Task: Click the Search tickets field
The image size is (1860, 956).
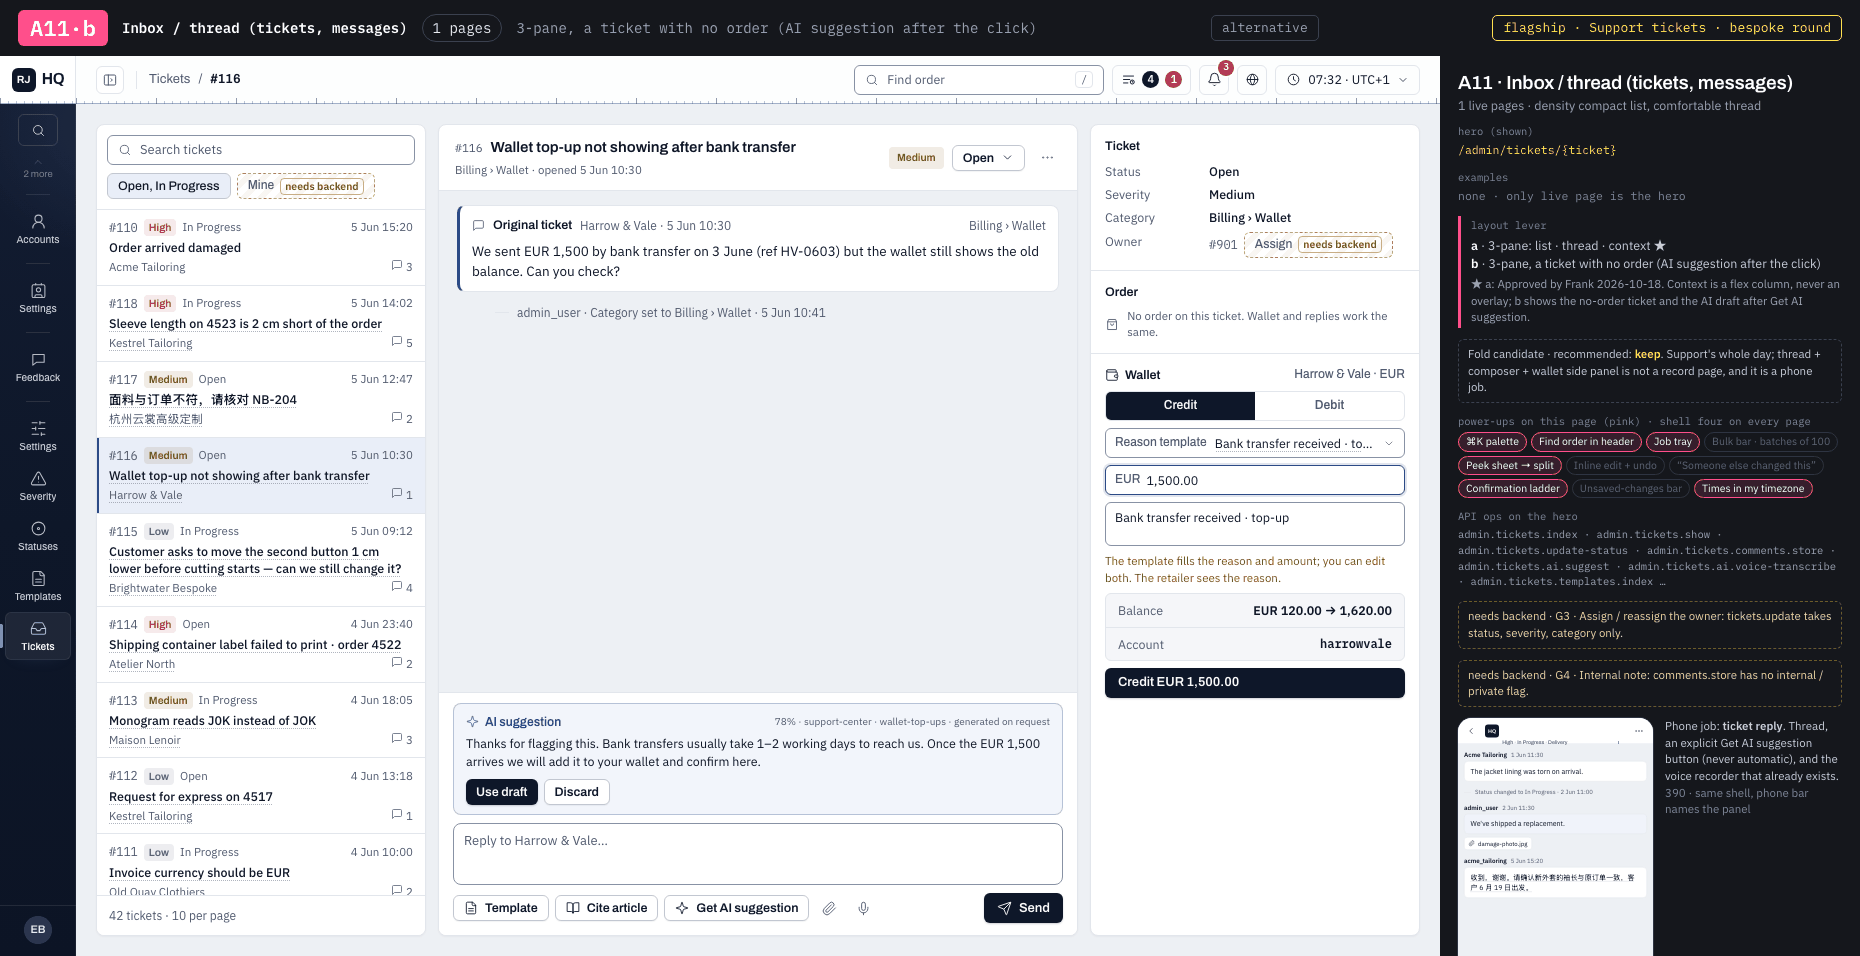Action: 261,150
